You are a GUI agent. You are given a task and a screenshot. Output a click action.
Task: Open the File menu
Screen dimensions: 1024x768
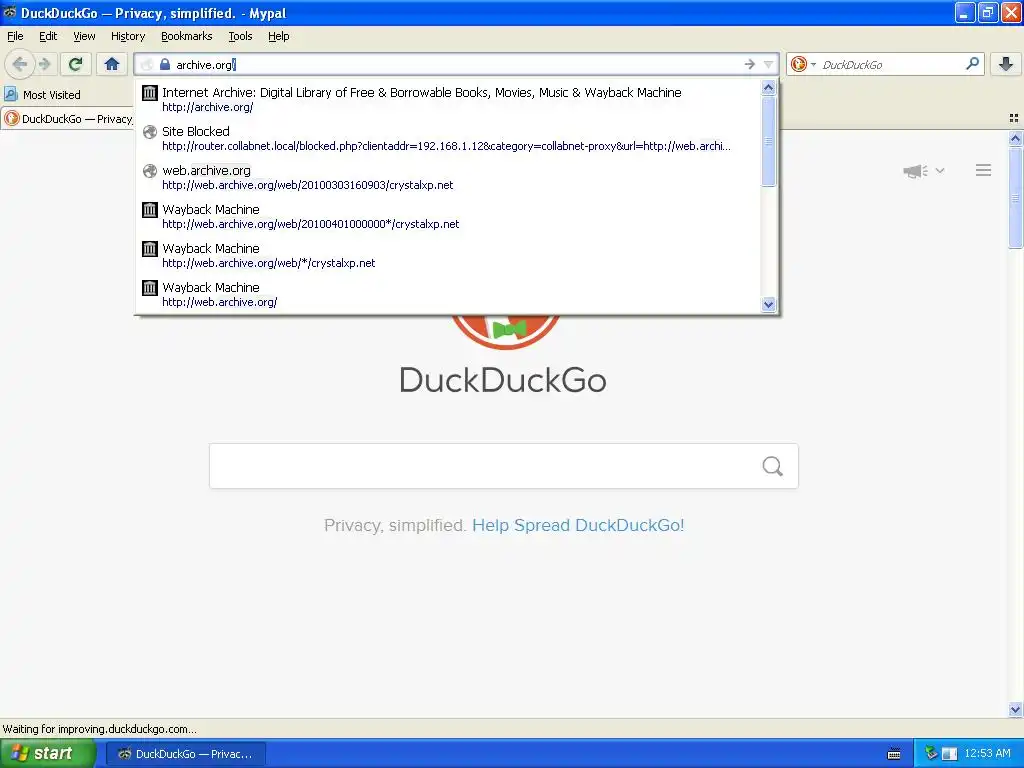pos(15,36)
